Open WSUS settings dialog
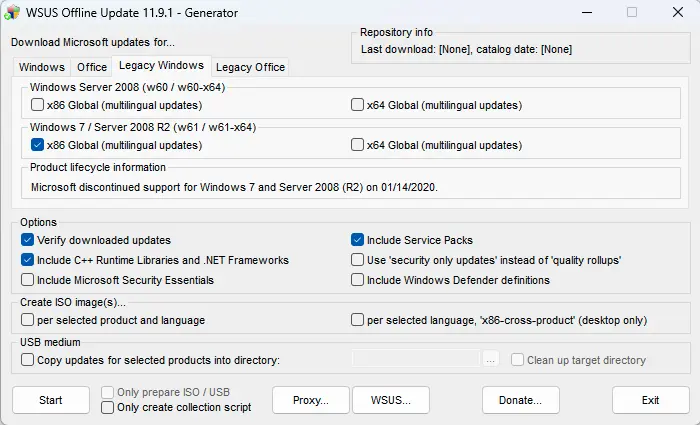Screen dimensions: 700x425 pos(391,400)
